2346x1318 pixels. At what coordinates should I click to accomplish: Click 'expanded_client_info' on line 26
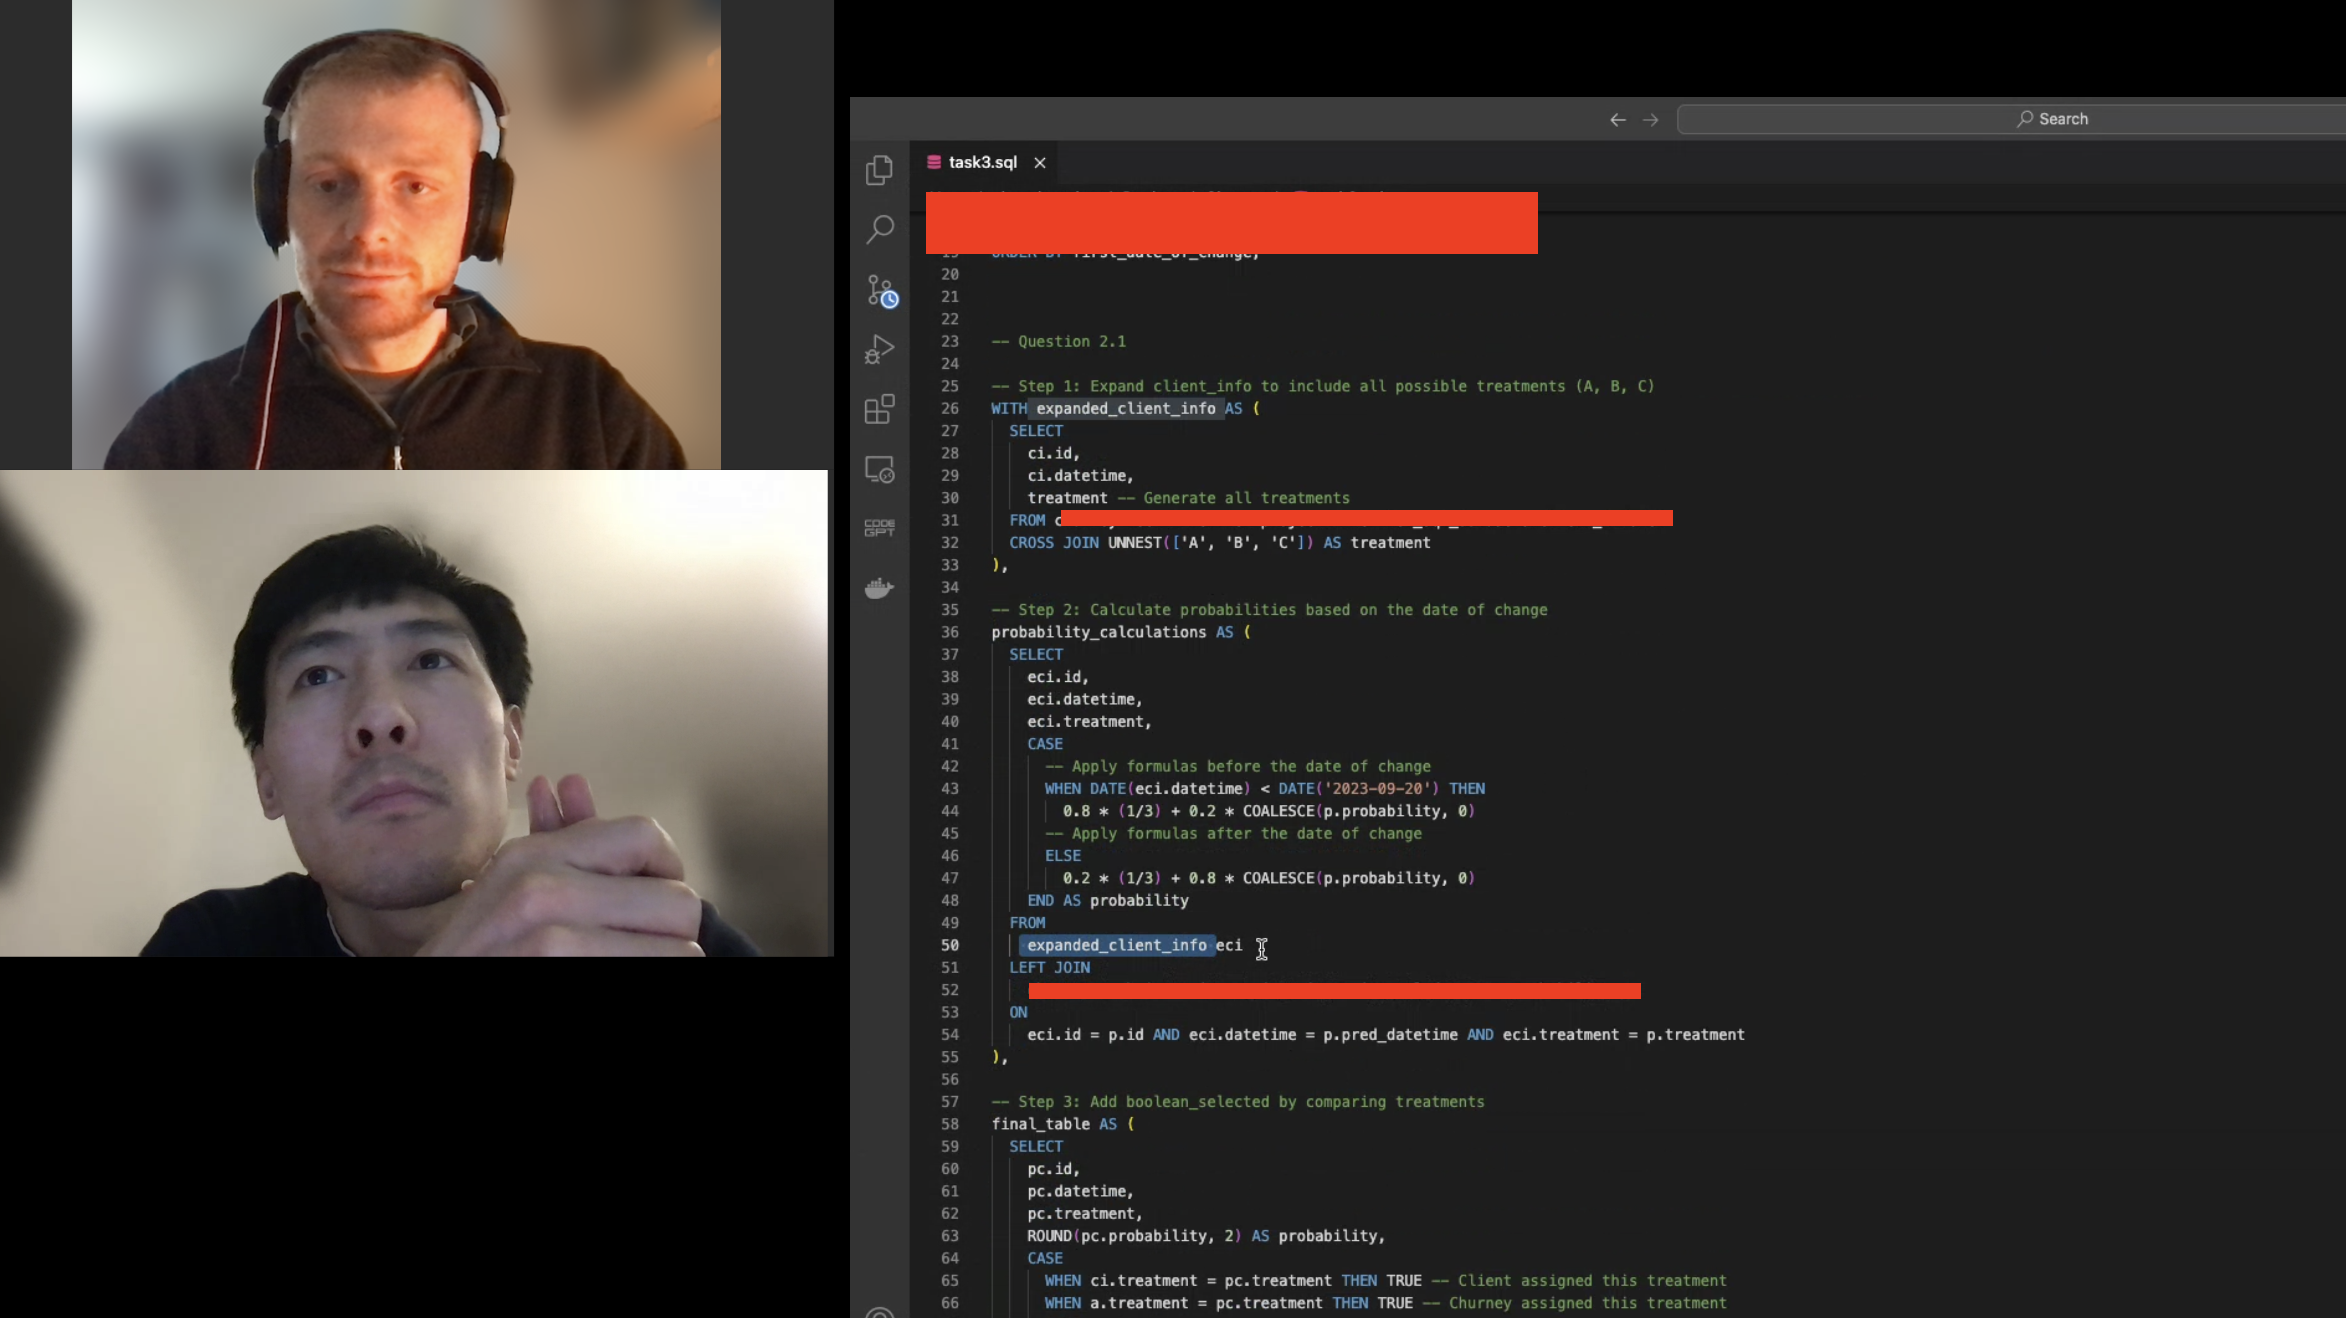coord(1125,408)
